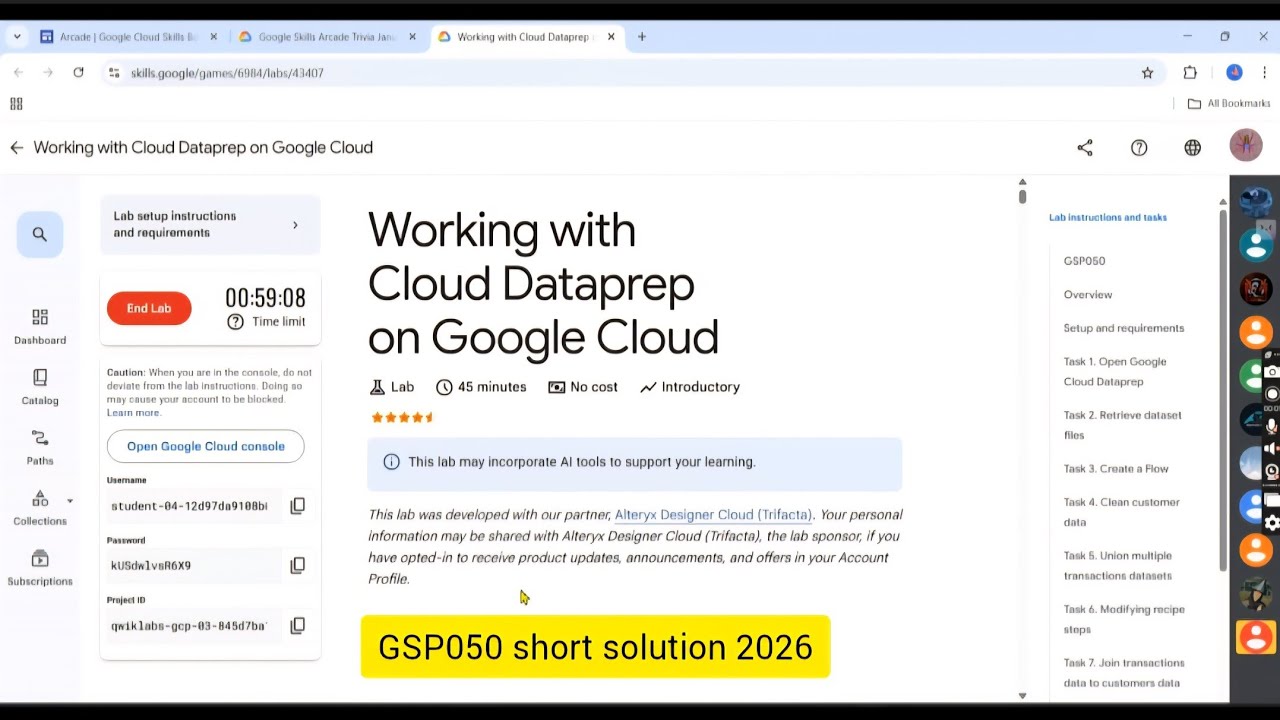The image size is (1280, 720).
Task: Open the Chrome menu three dots
Action: coord(1265,73)
